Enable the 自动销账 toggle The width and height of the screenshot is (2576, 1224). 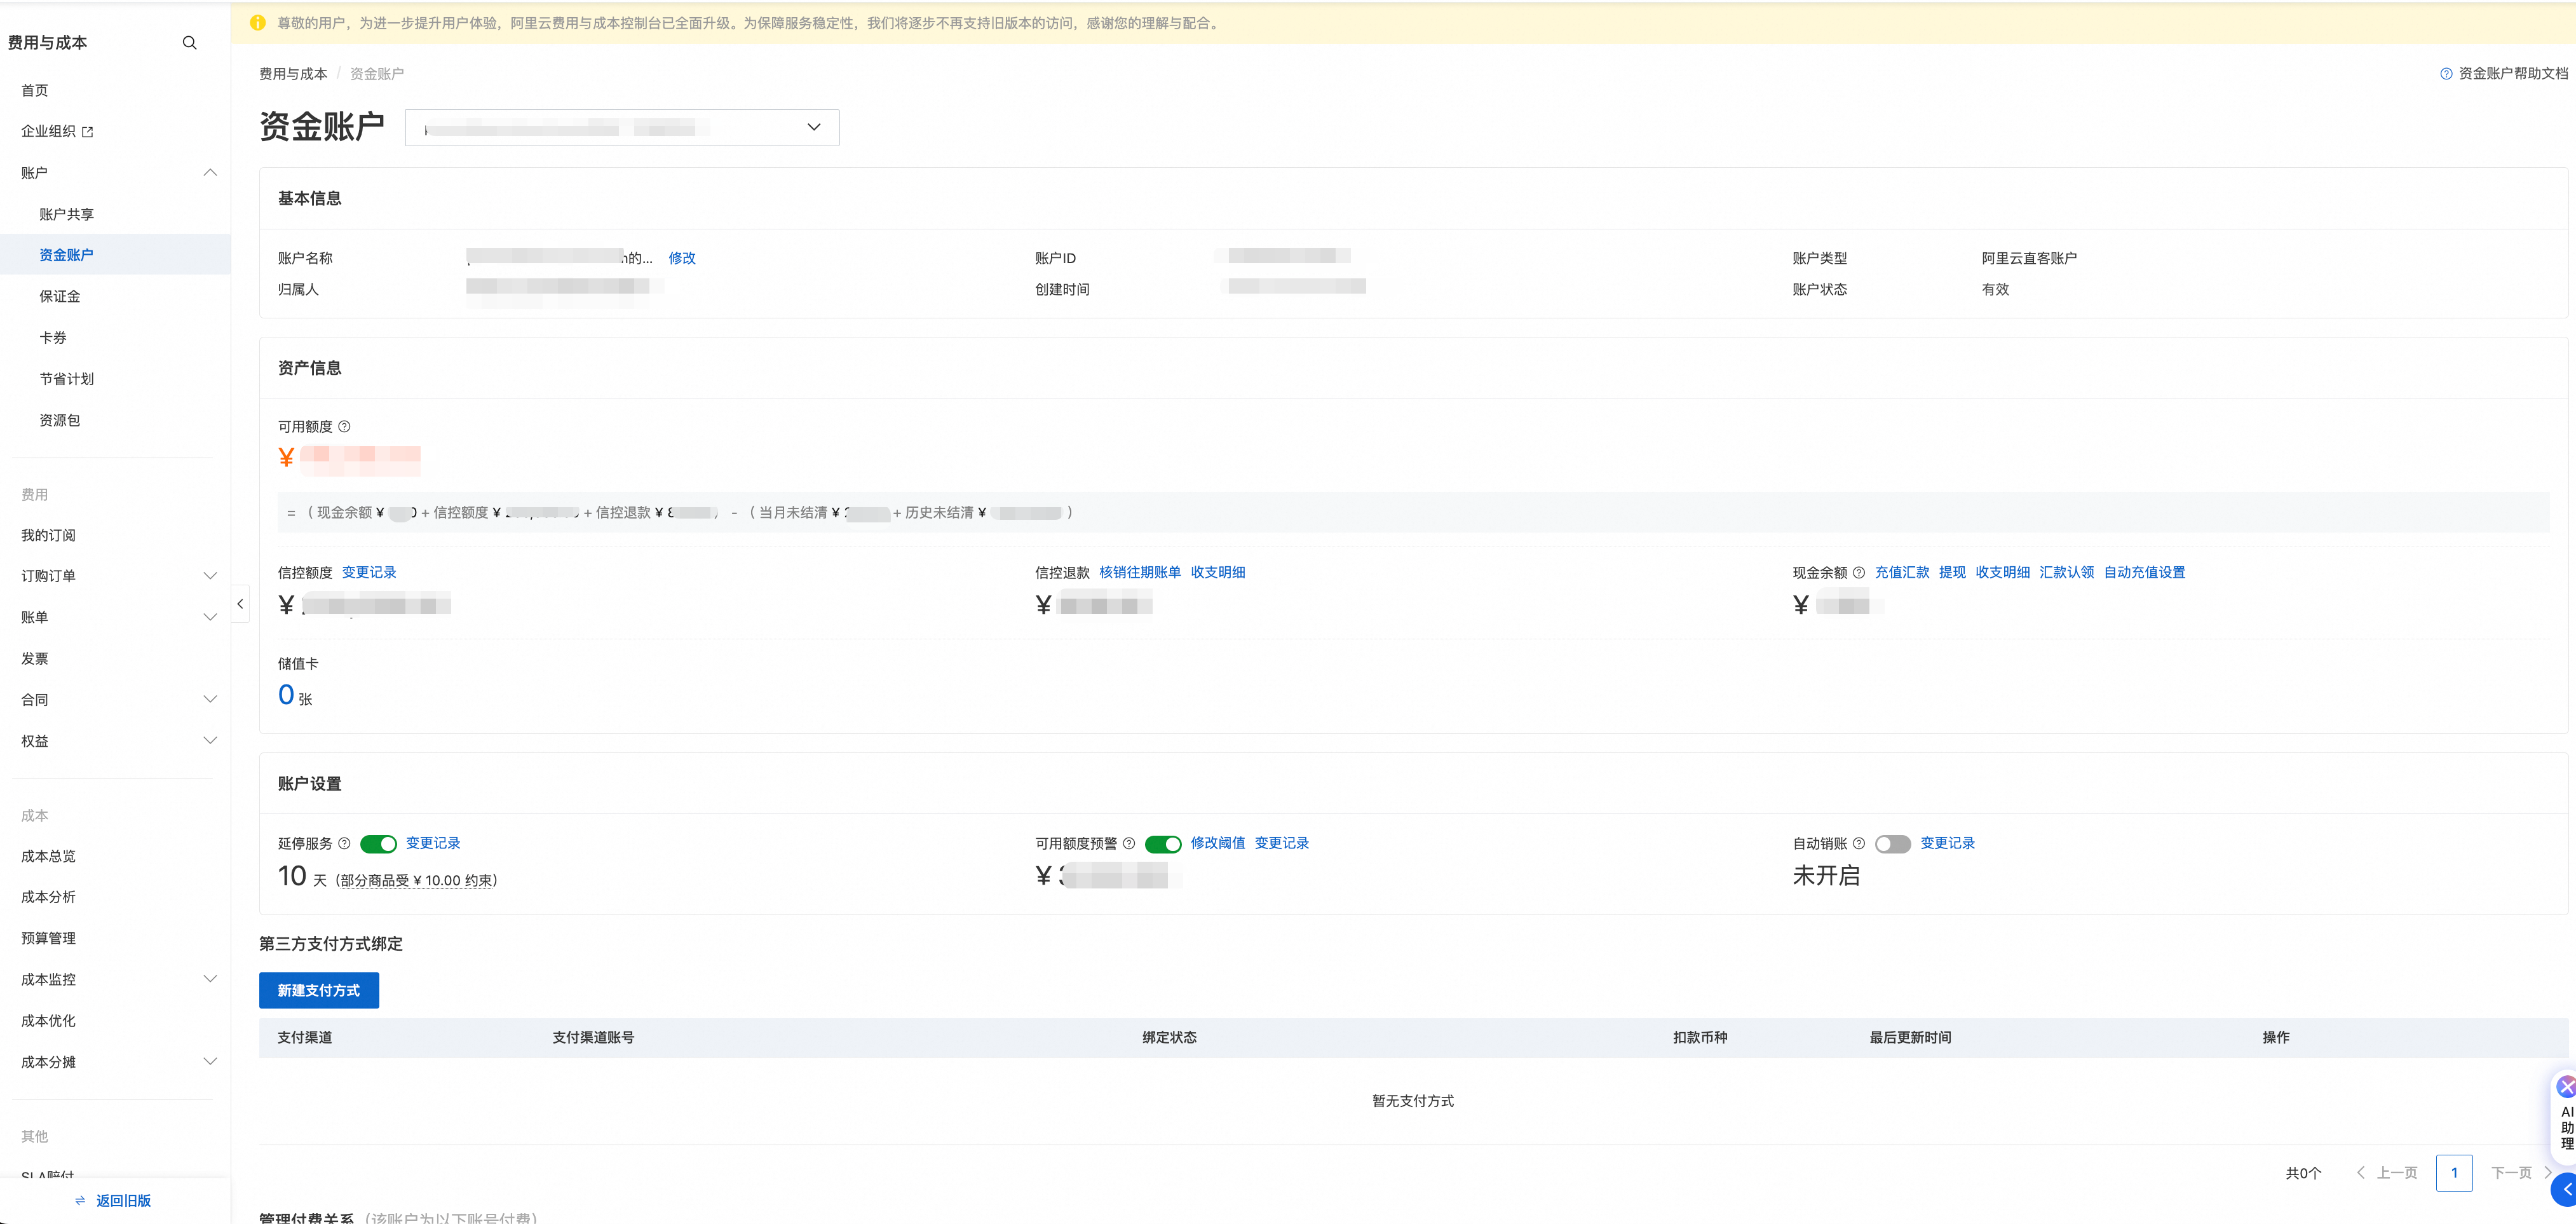click(1892, 844)
